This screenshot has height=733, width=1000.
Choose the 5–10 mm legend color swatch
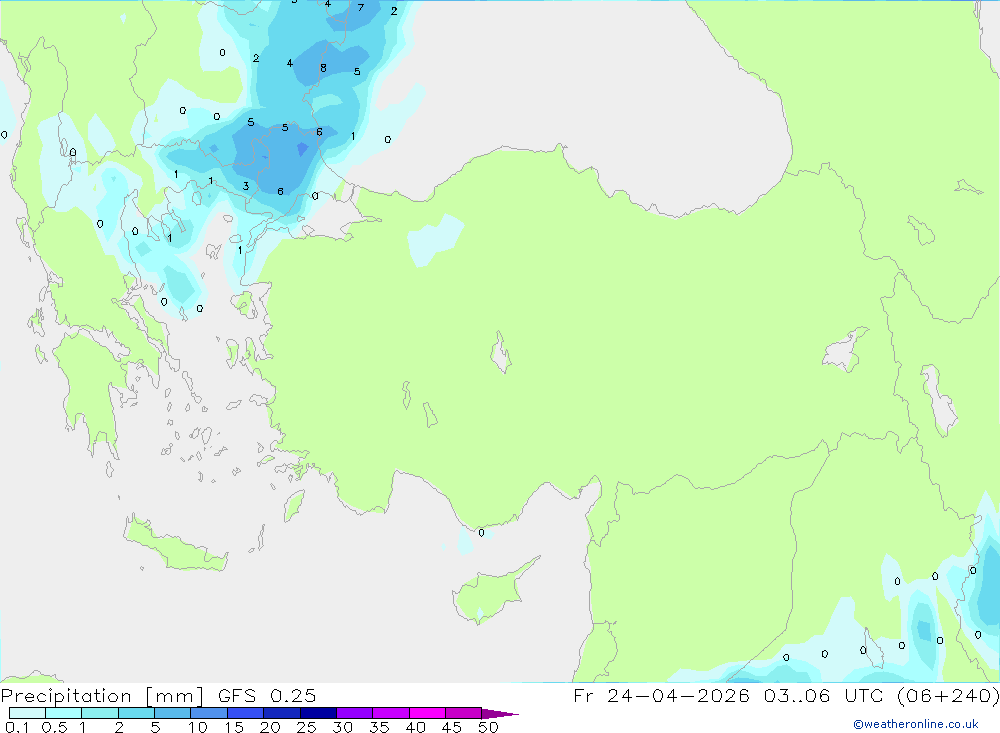click(x=173, y=713)
